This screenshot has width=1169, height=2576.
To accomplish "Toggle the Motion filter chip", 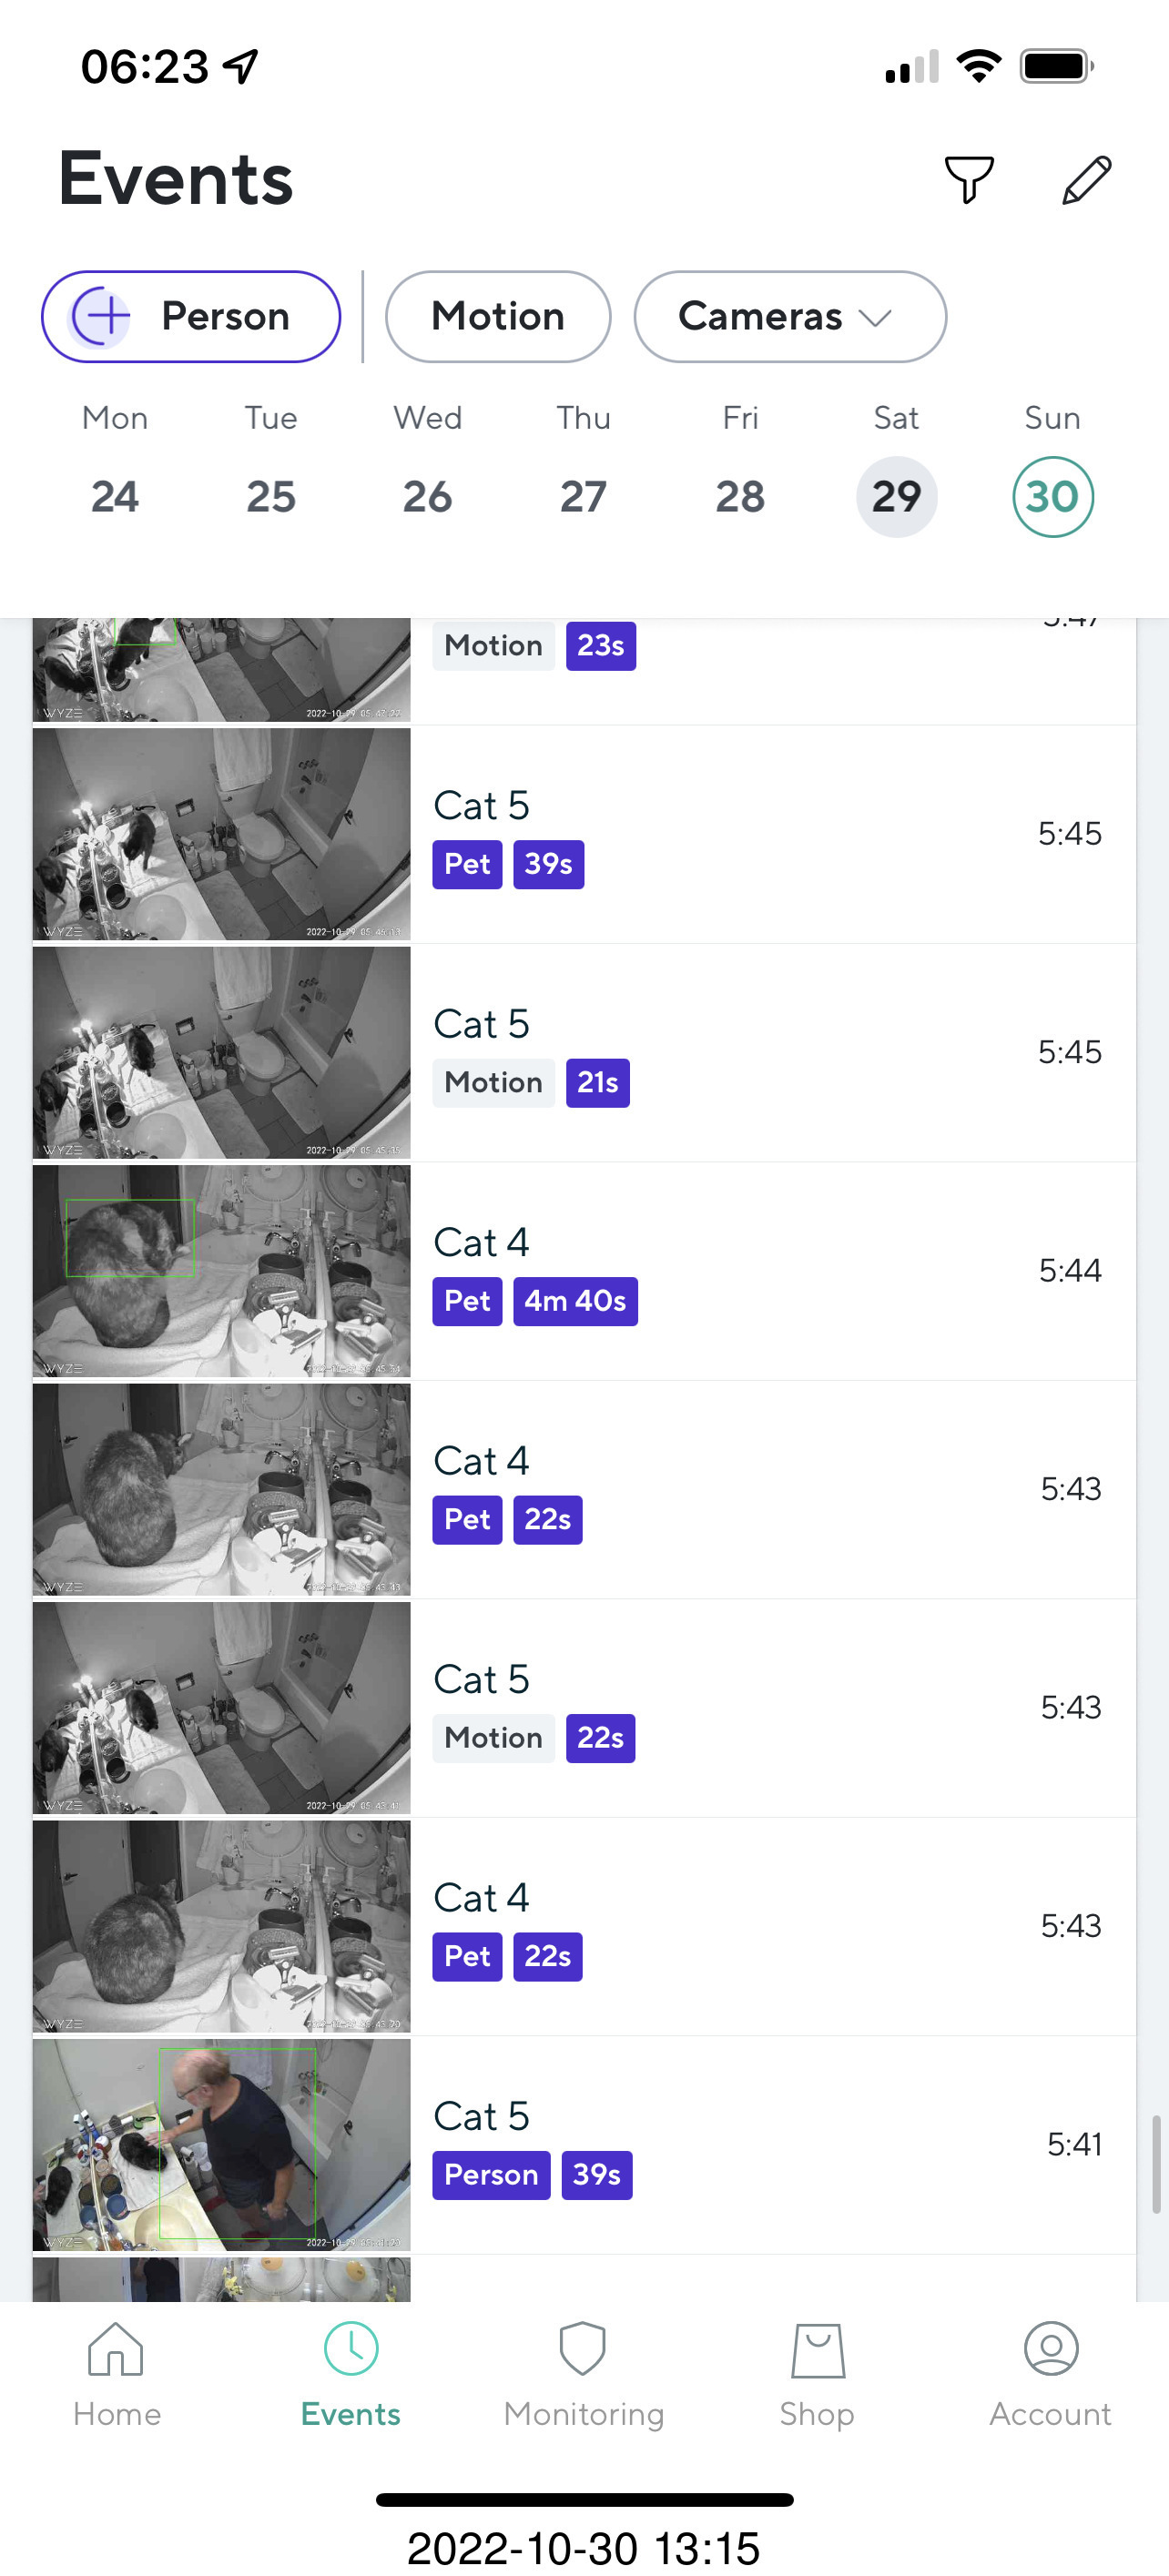I will (x=498, y=317).
